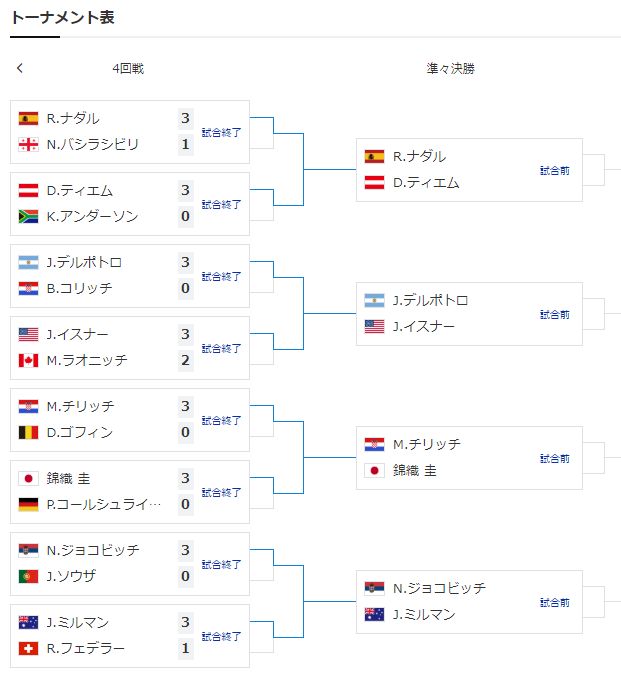Click South Africa flag beside K.アンダーソン

coord(28,216)
